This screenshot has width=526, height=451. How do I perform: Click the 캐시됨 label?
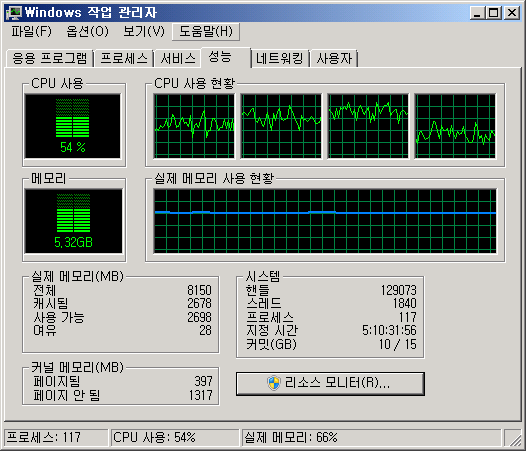coord(50,303)
